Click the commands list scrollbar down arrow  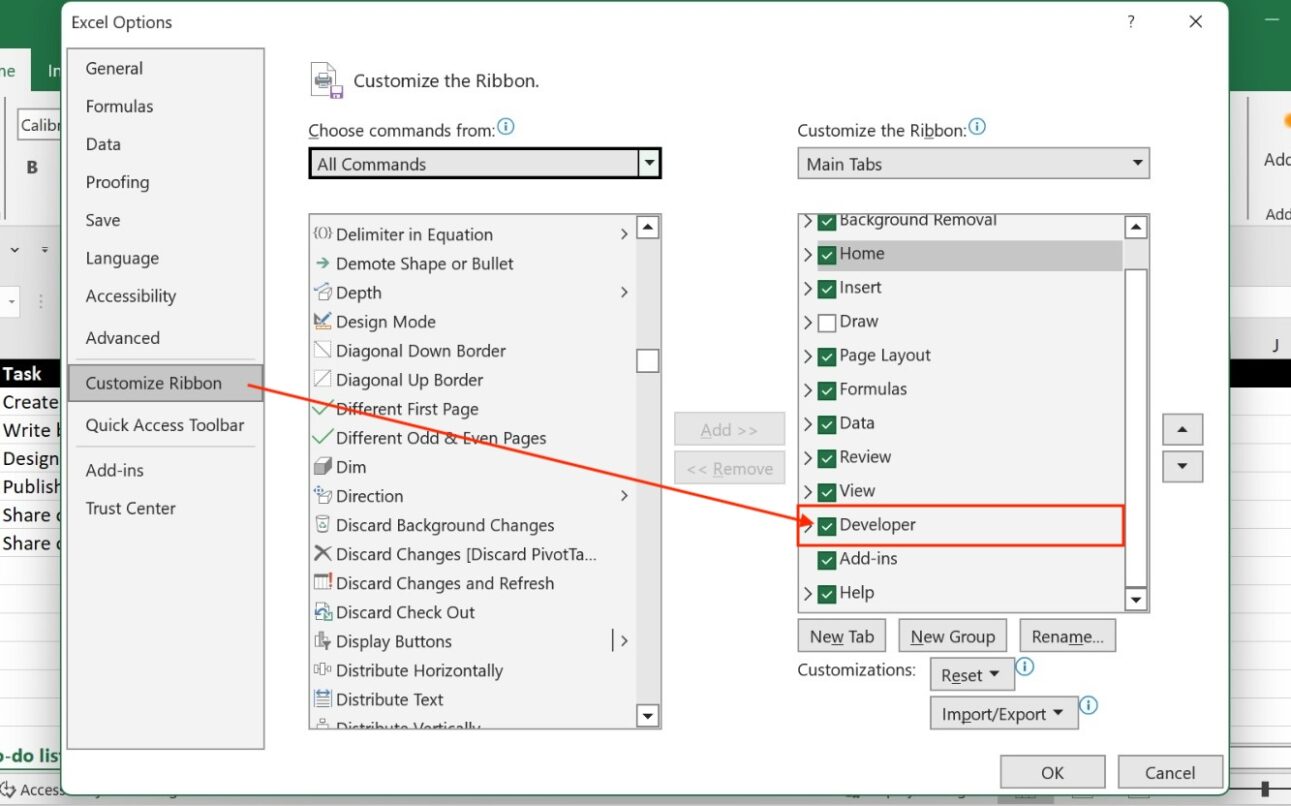pos(647,716)
